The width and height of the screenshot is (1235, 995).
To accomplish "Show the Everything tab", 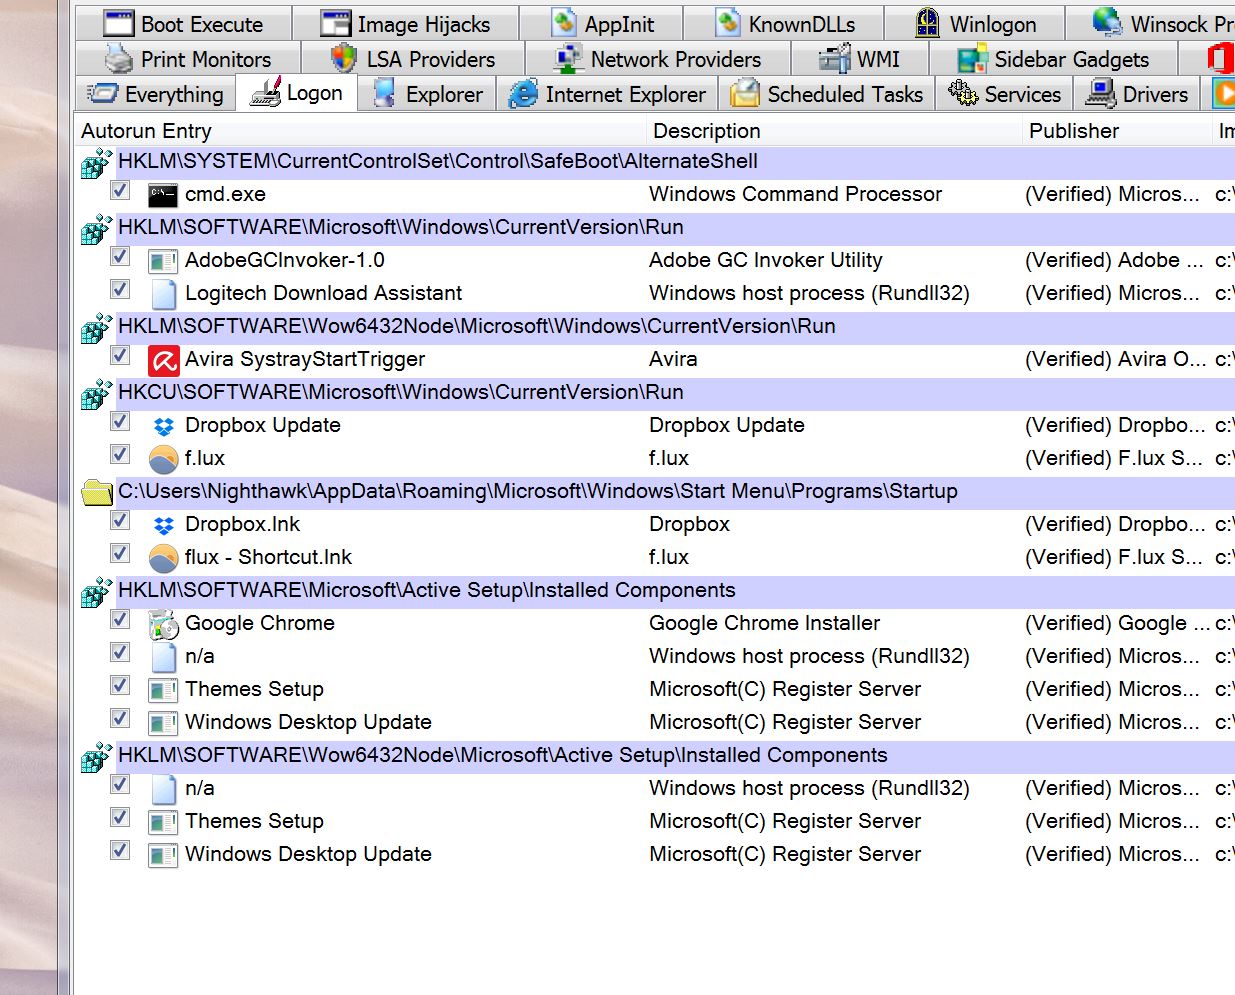I will pos(156,94).
